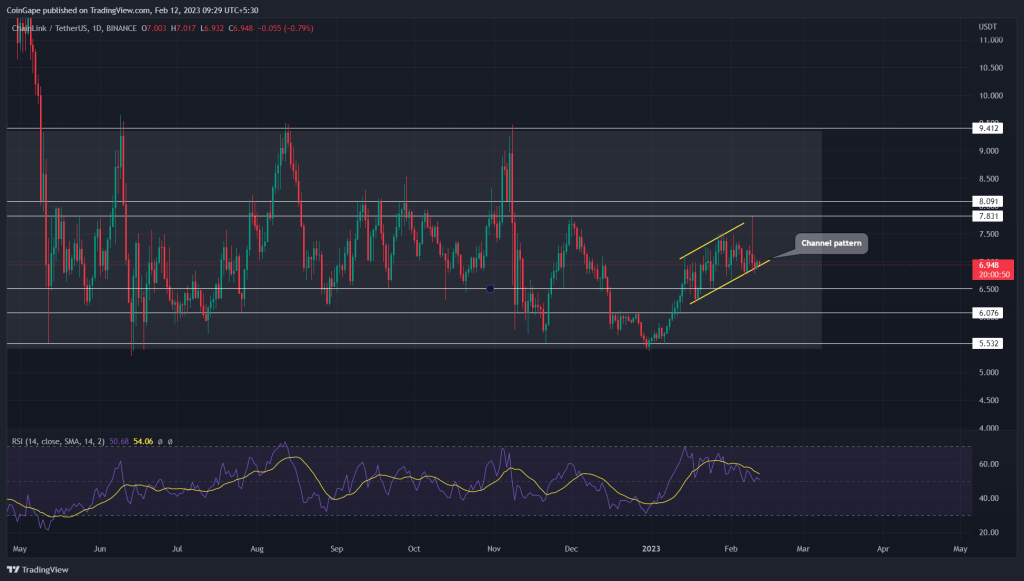Click the Channel pattern callout label
1024x581 pixels.
[x=830, y=243]
